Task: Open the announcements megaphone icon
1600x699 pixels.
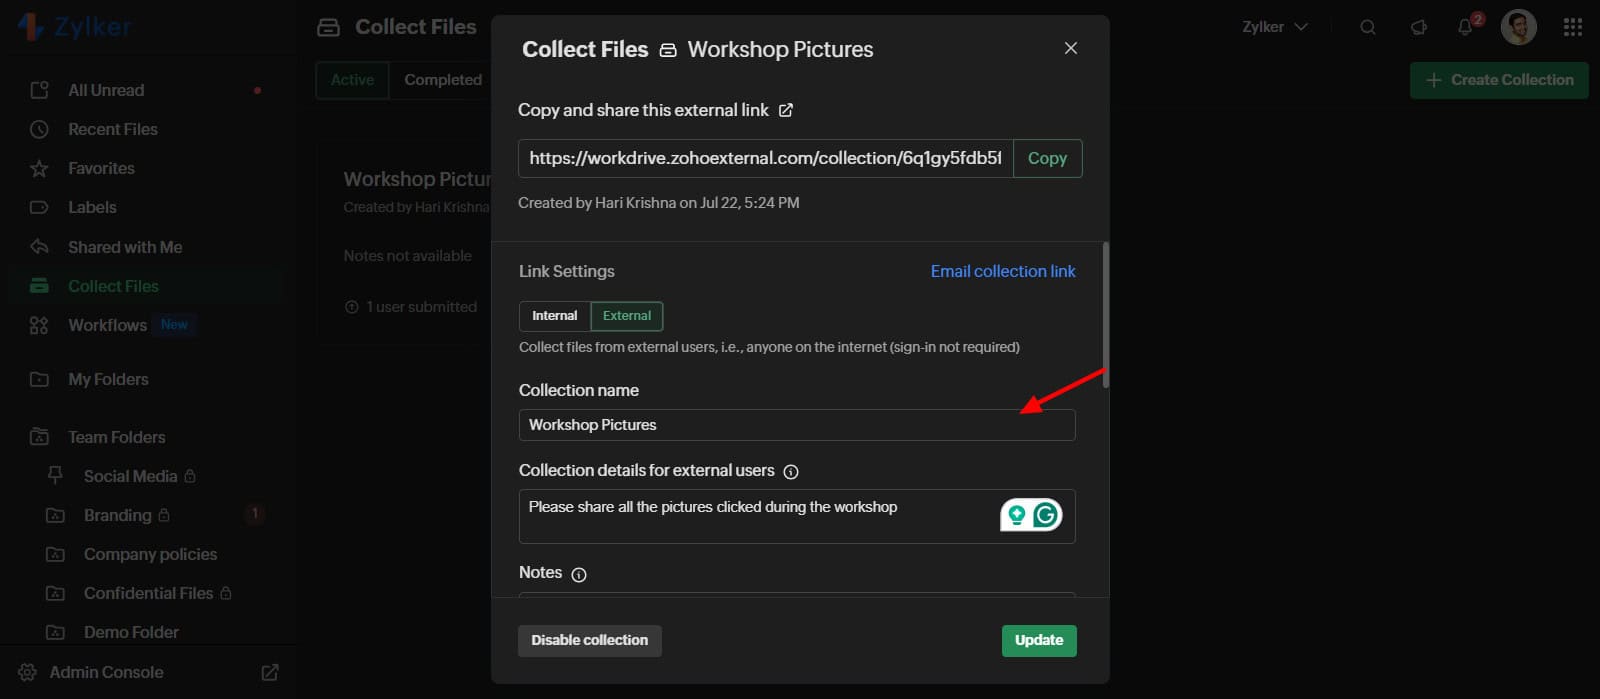Action: (1418, 27)
